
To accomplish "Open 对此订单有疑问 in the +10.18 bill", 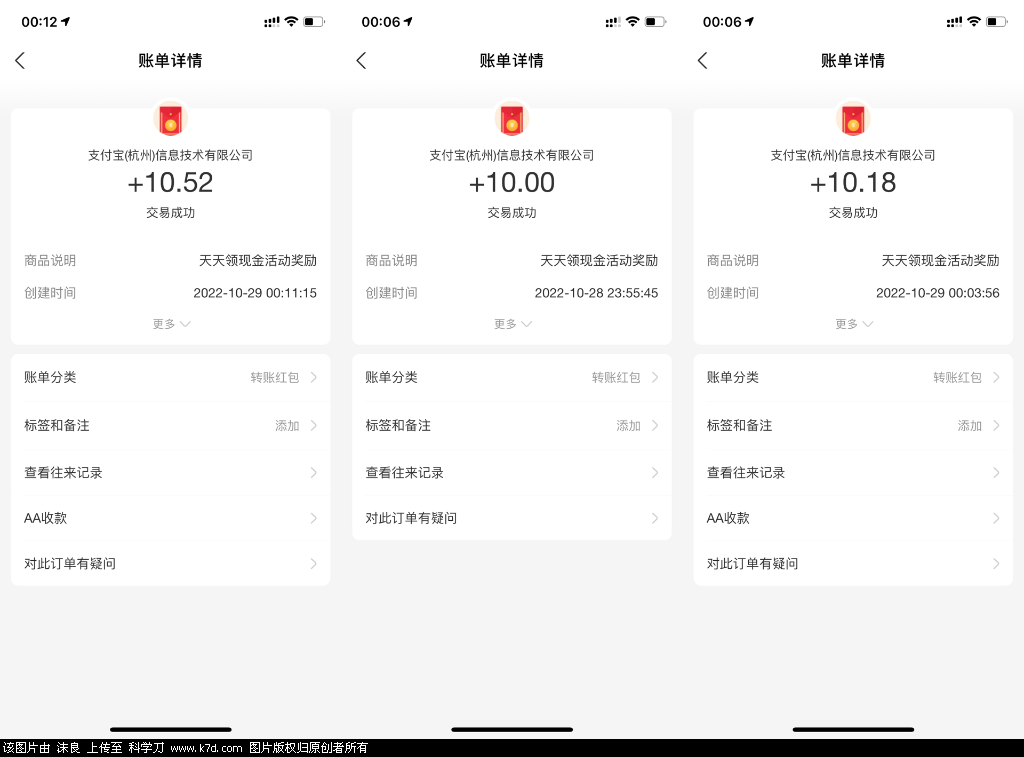I will [x=853, y=564].
